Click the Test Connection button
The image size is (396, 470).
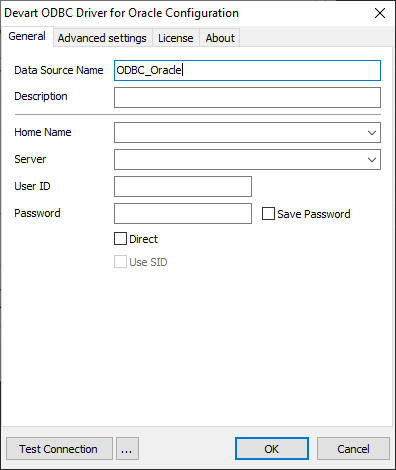click(x=59, y=449)
